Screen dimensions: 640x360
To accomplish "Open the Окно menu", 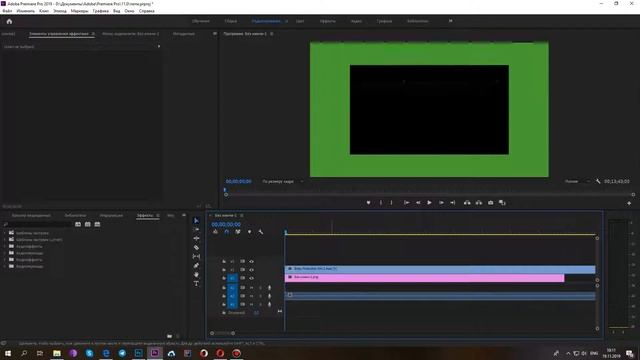I will tap(129, 11).
